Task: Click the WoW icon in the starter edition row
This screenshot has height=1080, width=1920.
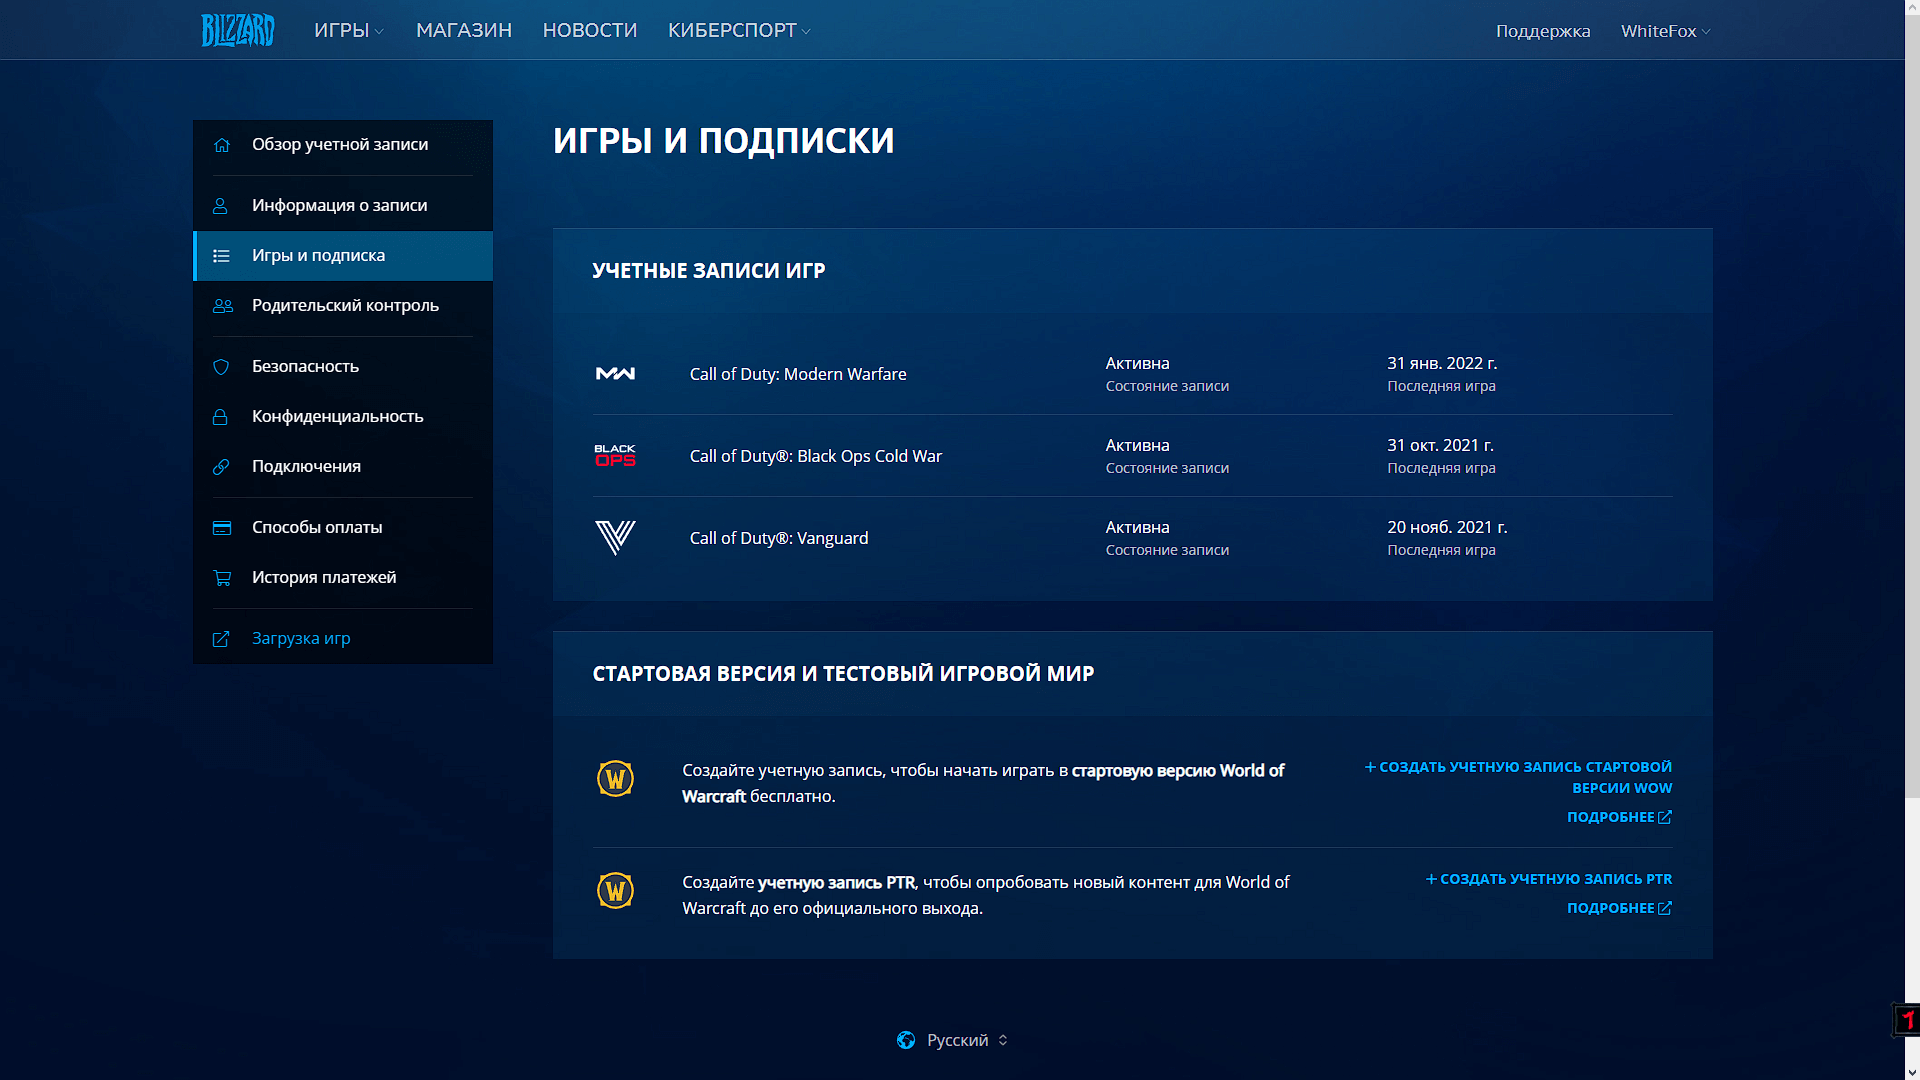Action: [615, 779]
